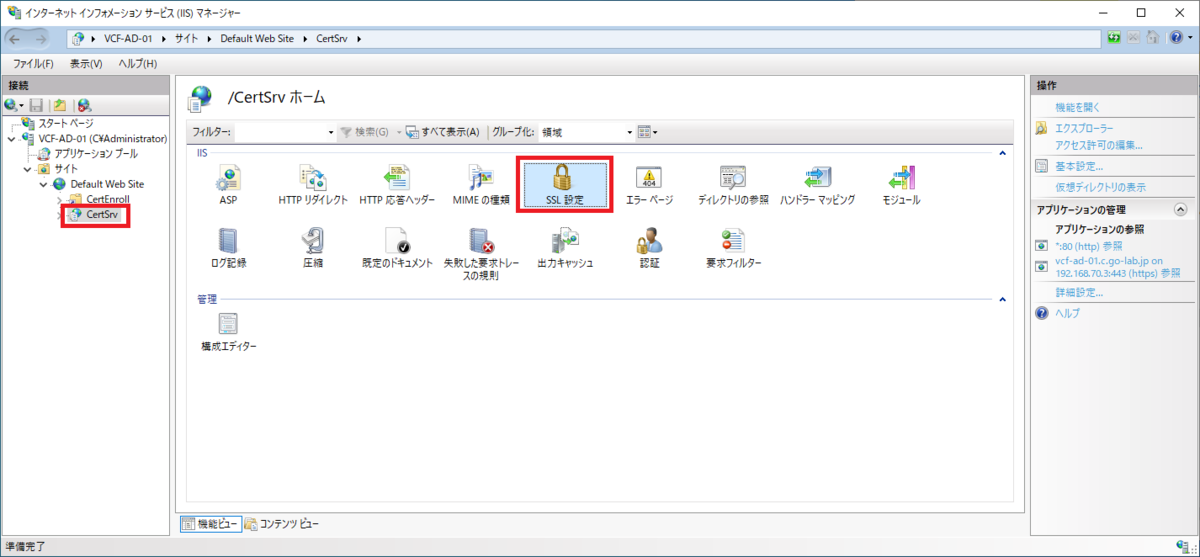Switch to コンテンツ ビュー tab

tap(281, 524)
